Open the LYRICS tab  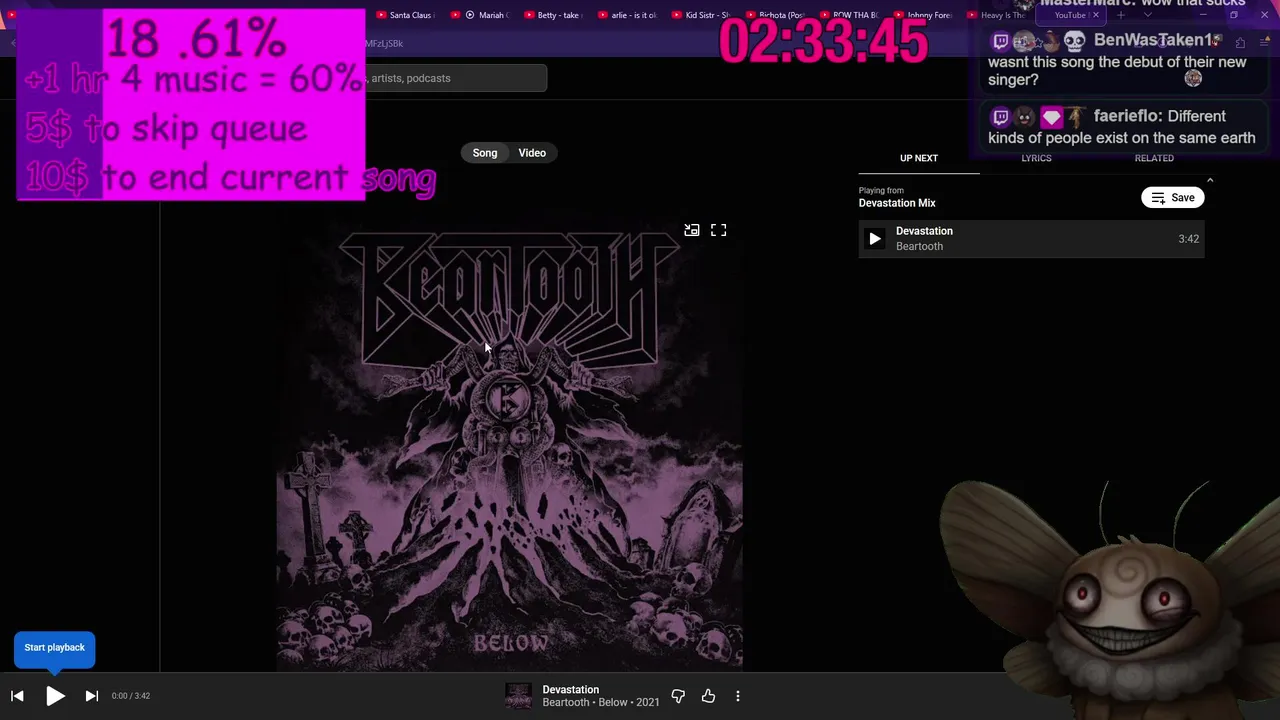(1036, 158)
